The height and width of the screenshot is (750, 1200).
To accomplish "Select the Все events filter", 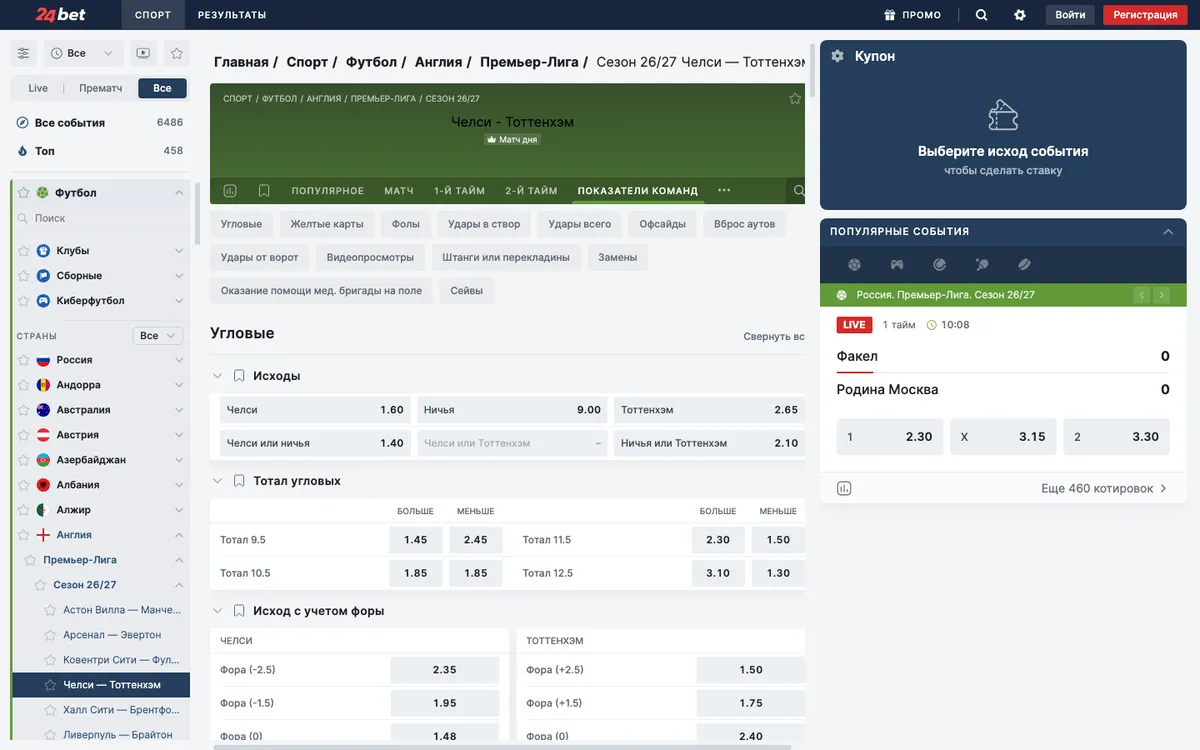I will pyautogui.click(x=162, y=88).
